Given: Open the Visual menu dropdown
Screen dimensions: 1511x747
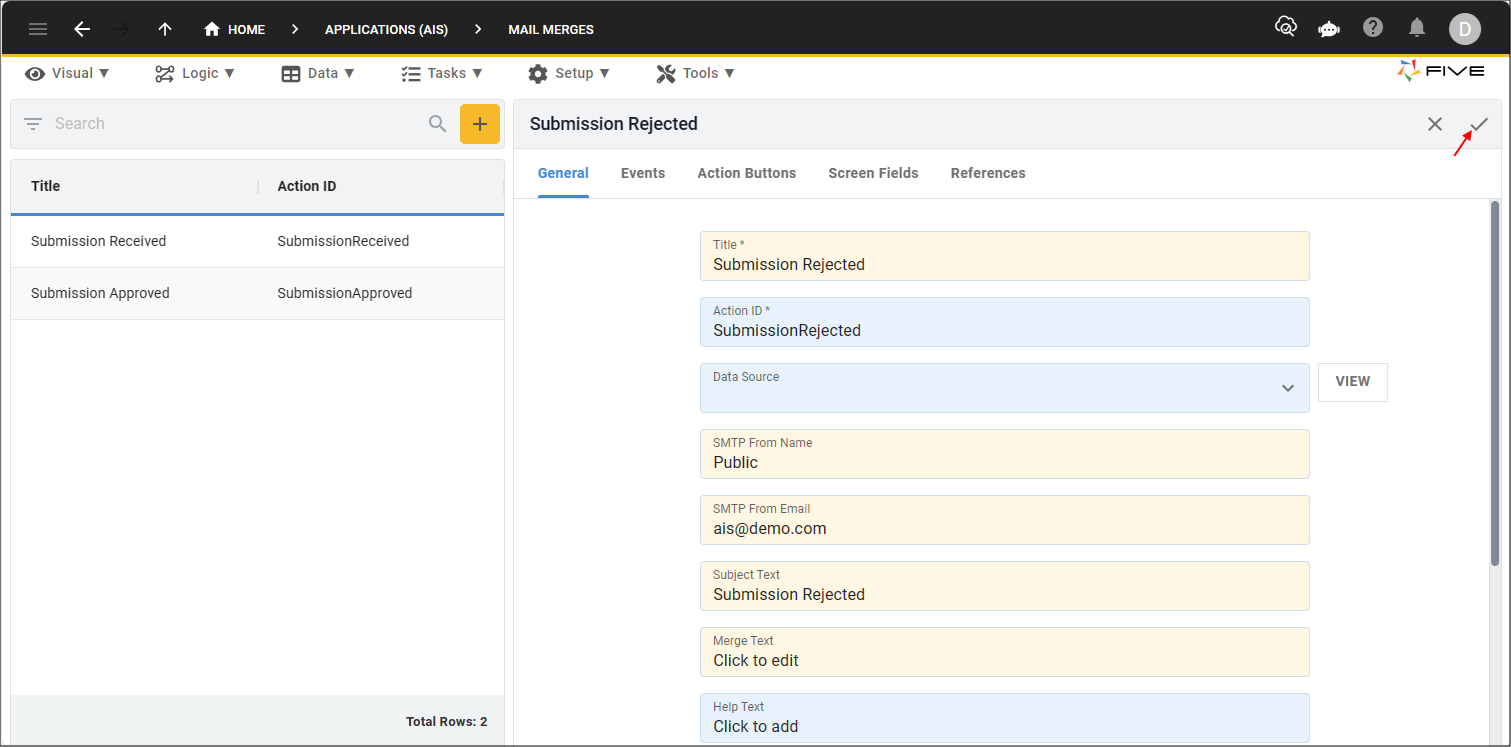Looking at the screenshot, I should 67,73.
